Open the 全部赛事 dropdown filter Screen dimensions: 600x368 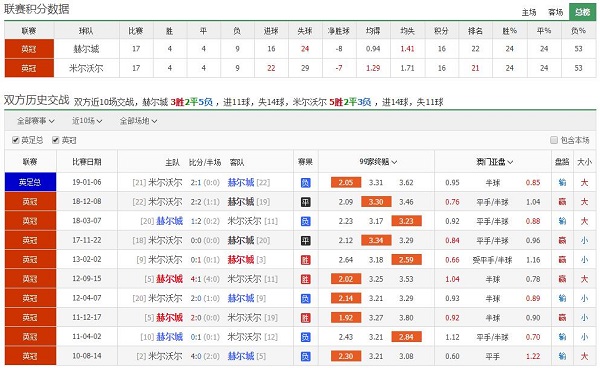click(35, 121)
